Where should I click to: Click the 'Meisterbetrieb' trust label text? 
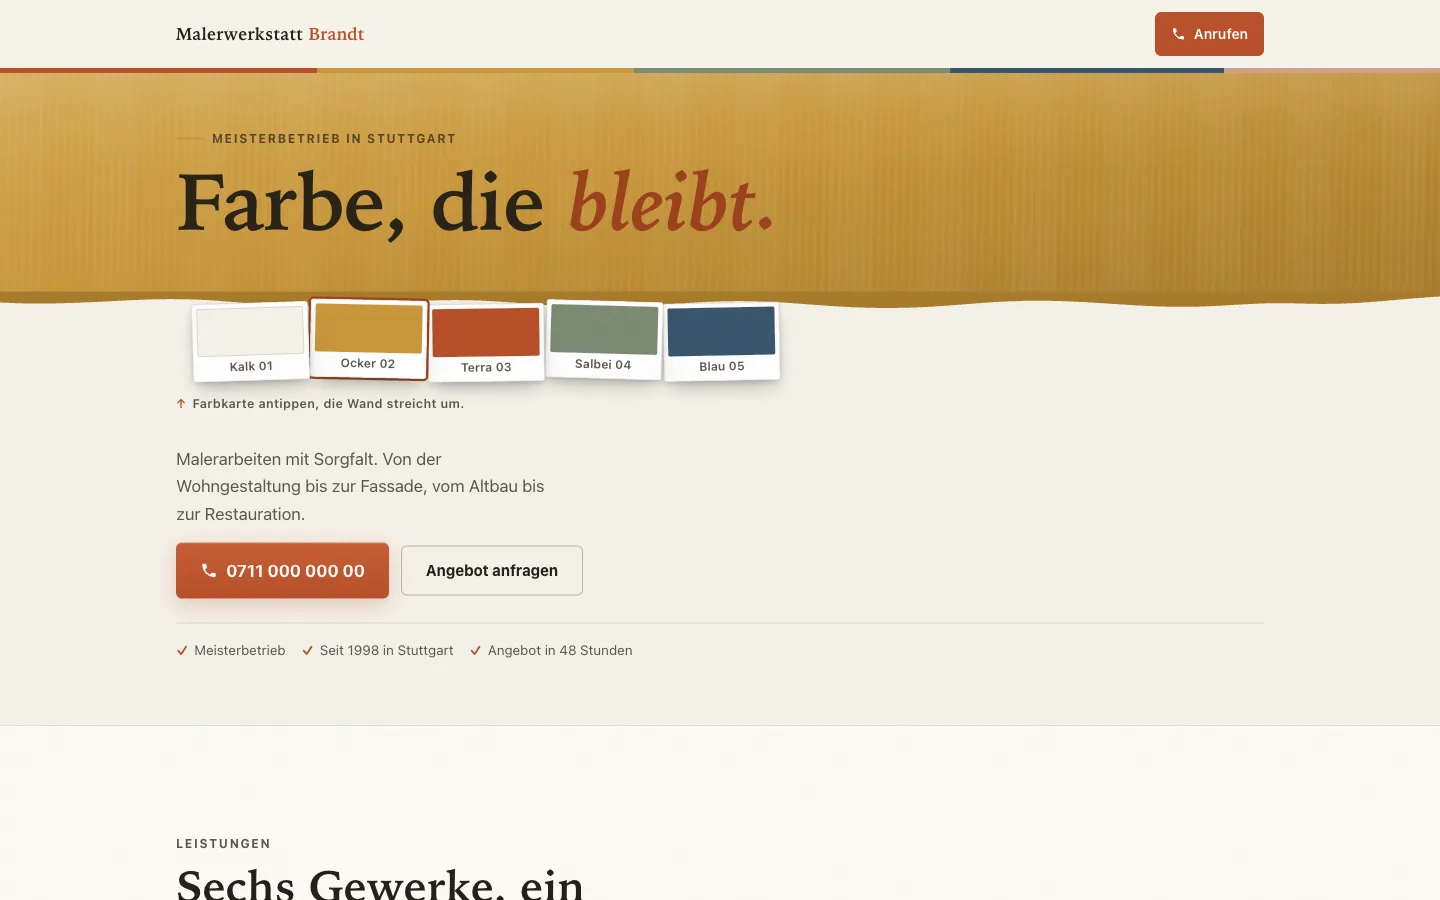[240, 651]
